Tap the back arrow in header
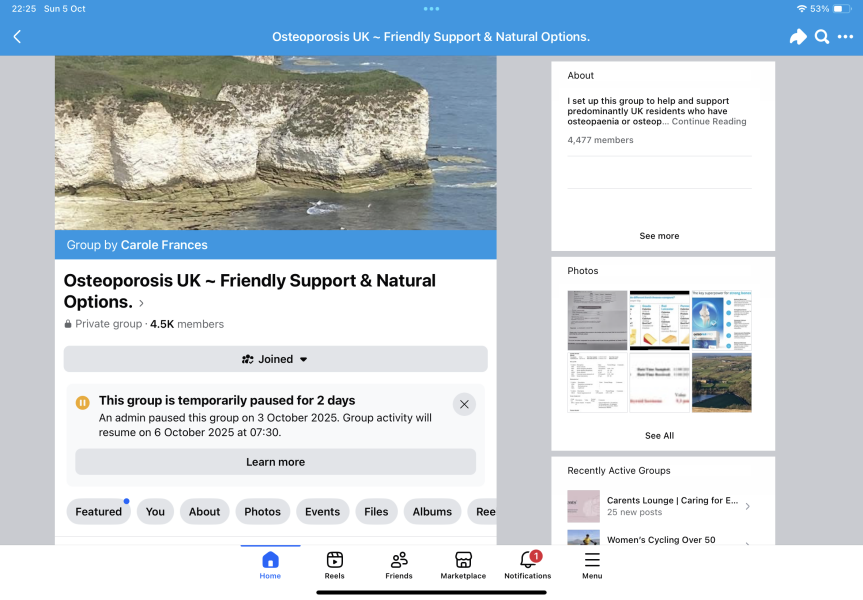863x600 pixels. [x=17, y=37]
